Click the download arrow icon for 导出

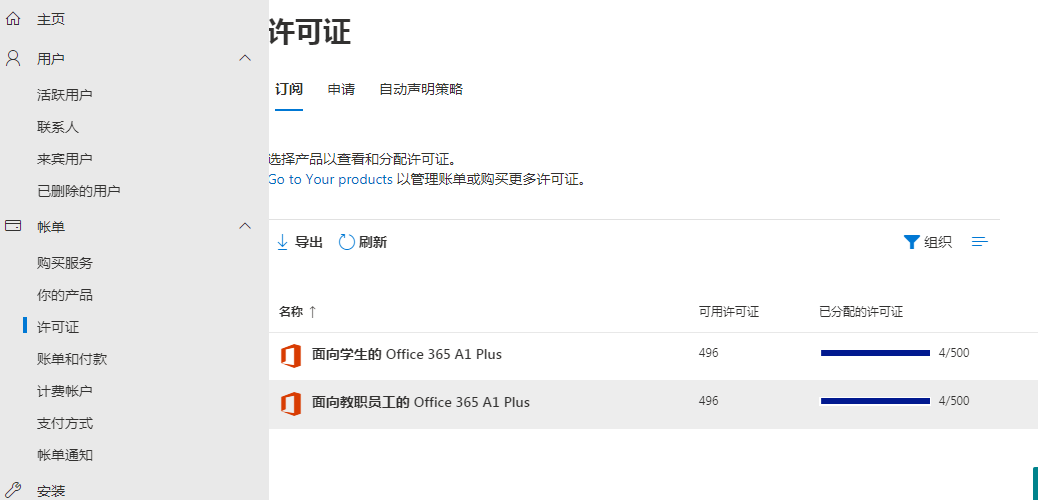point(282,242)
